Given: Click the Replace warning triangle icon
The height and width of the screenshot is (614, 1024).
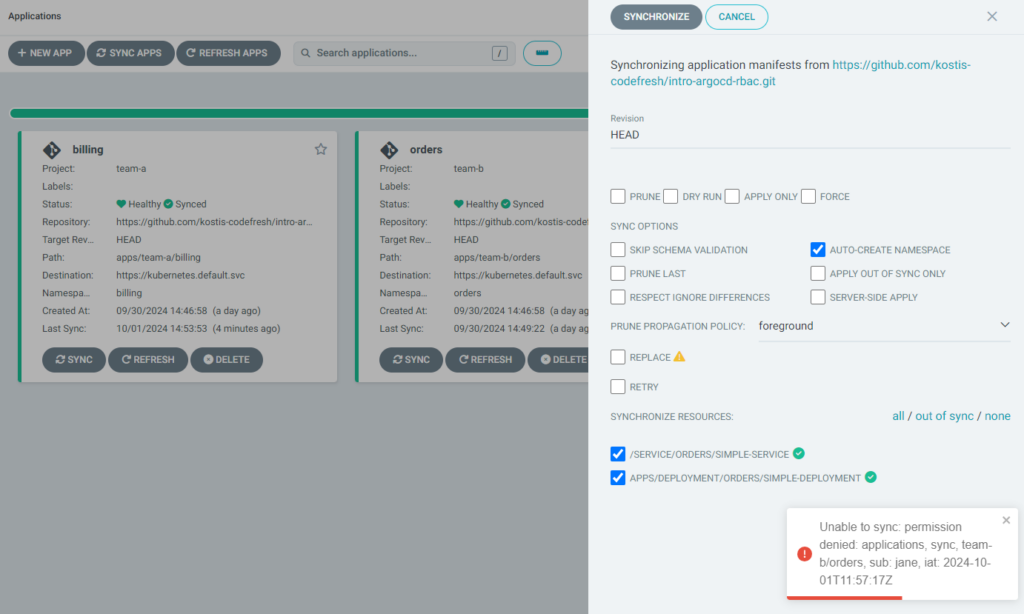Looking at the screenshot, I should (679, 357).
